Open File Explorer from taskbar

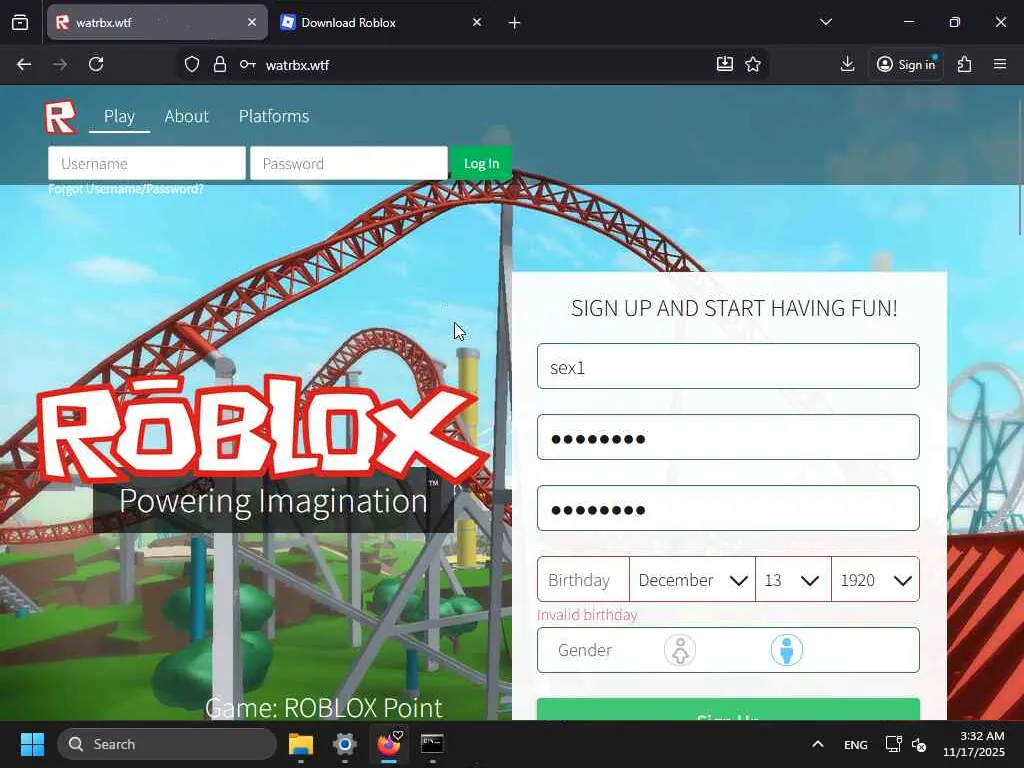coord(301,744)
